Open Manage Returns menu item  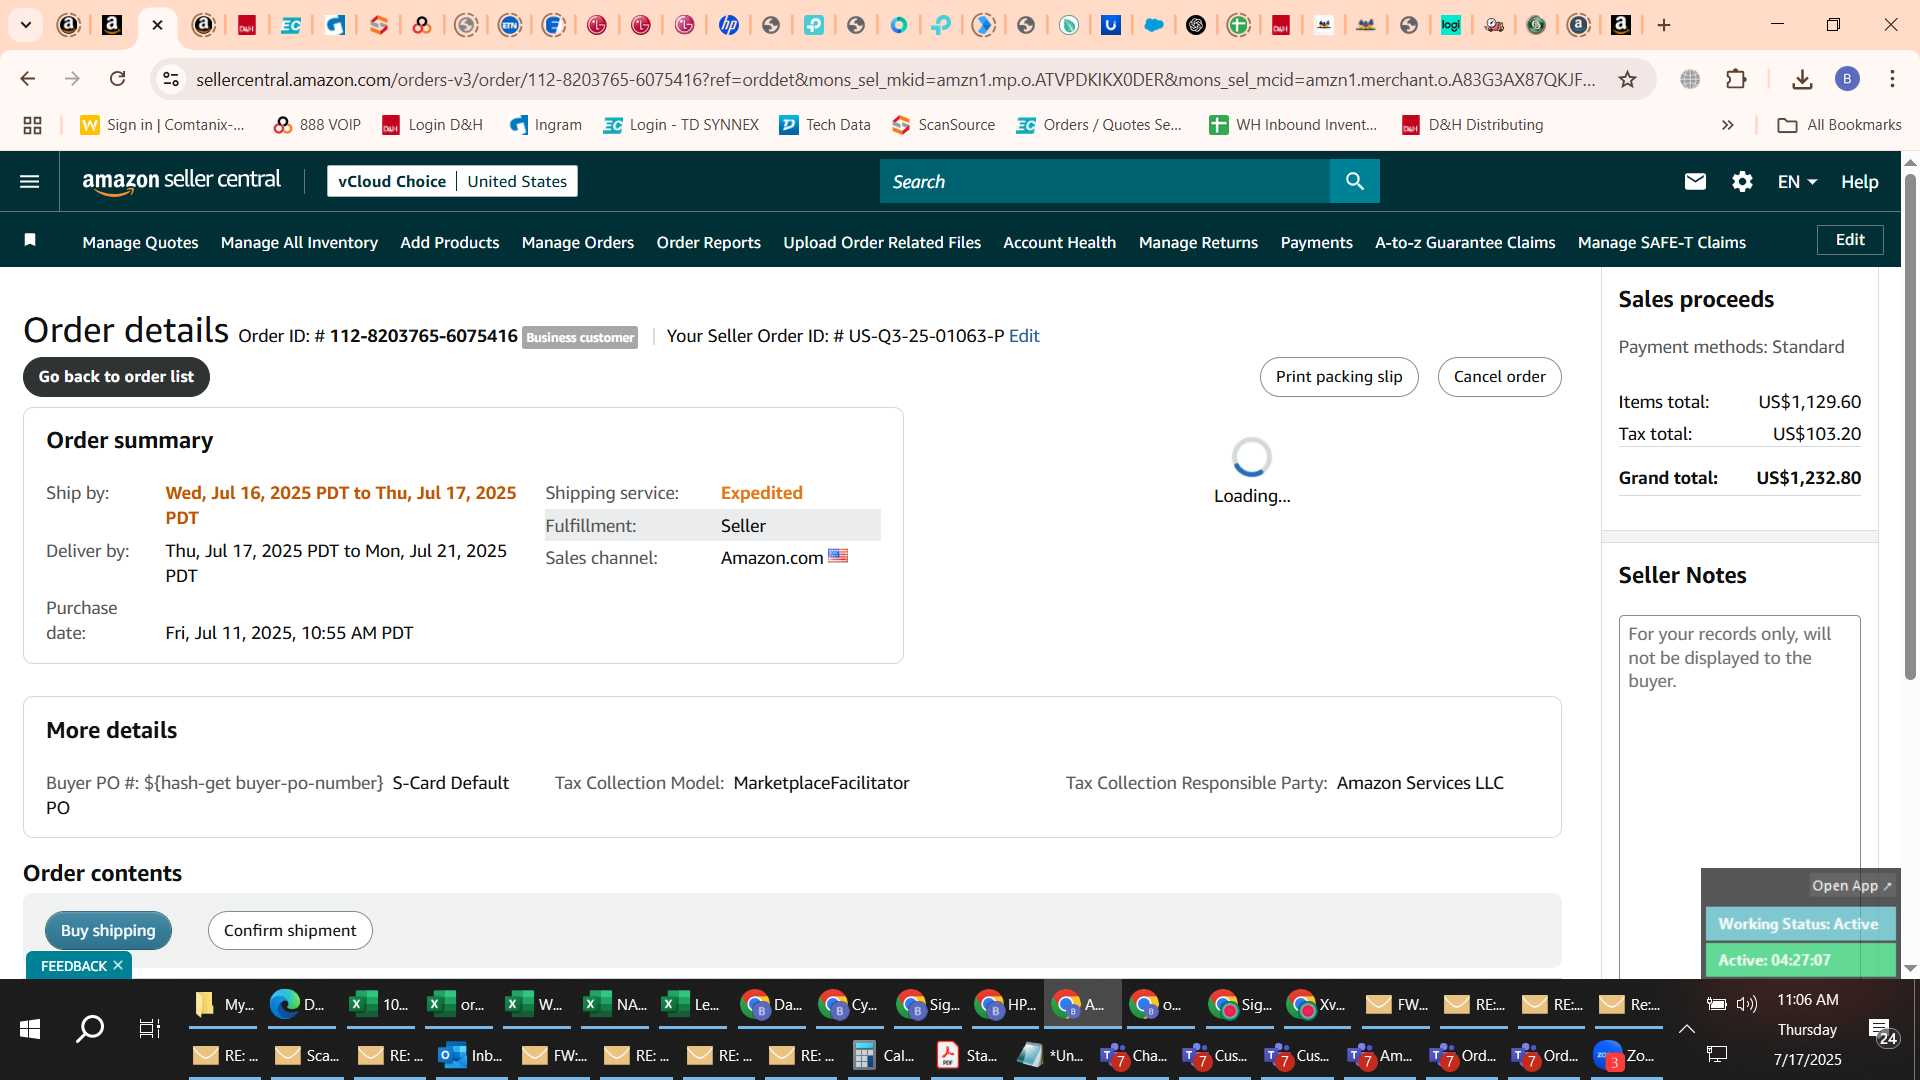click(1198, 242)
